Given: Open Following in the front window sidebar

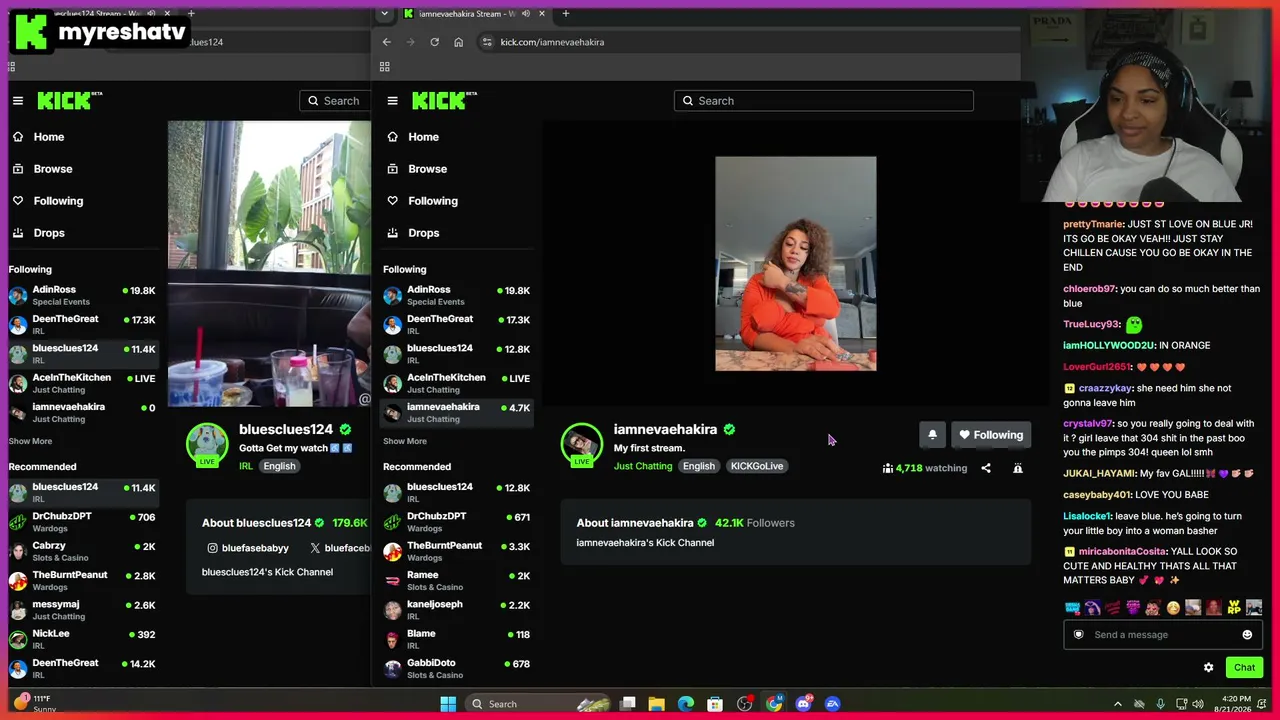Looking at the screenshot, I should pyautogui.click(x=432, y=201).
